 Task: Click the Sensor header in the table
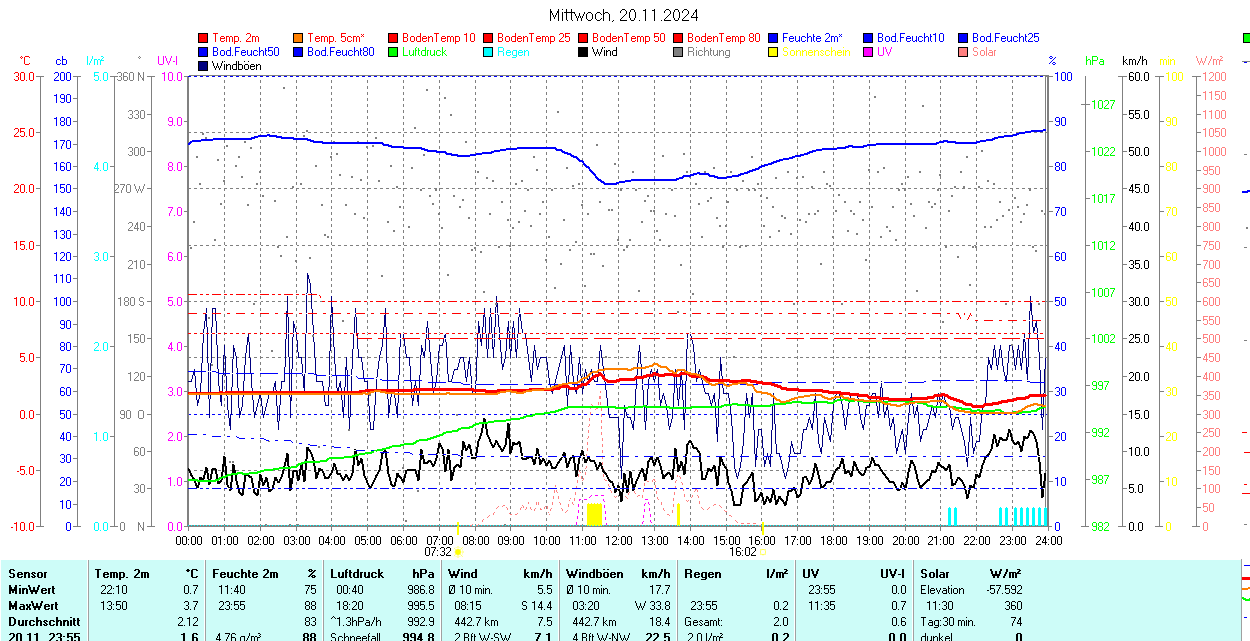pyautogui.click(x=27, y=574)
